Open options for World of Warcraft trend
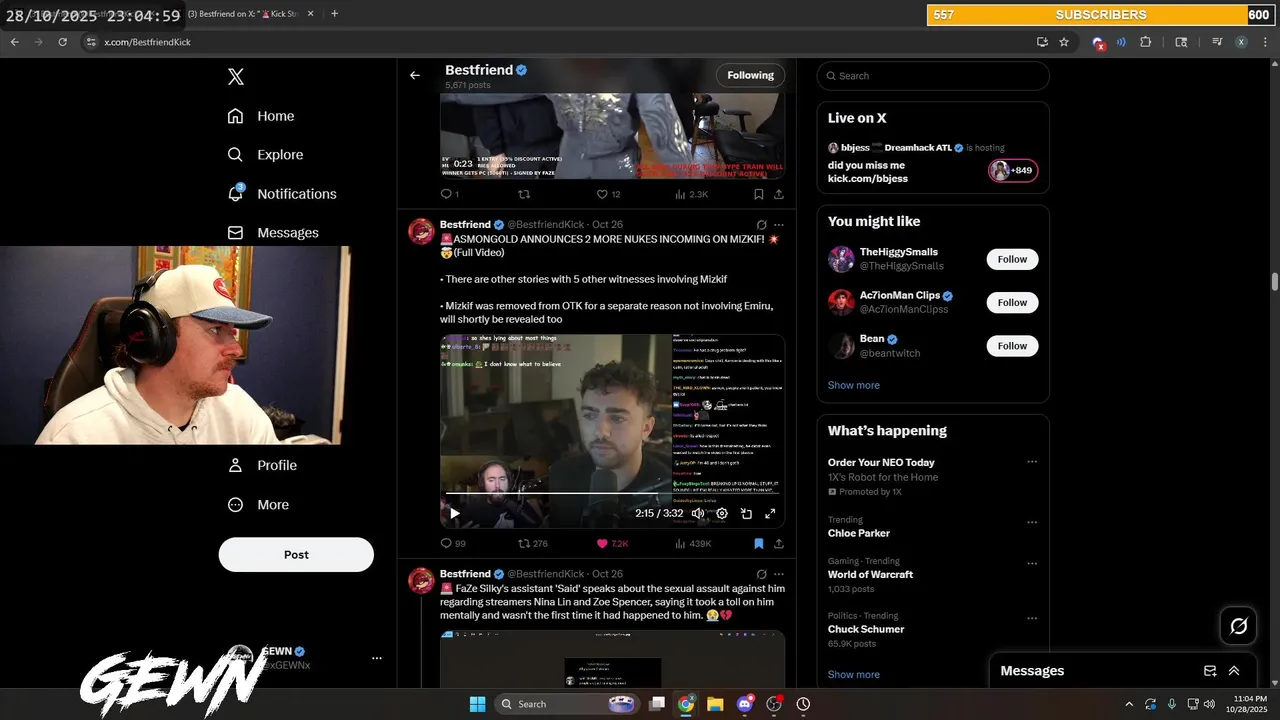The image size is (1280, 720). point(1032,563)
